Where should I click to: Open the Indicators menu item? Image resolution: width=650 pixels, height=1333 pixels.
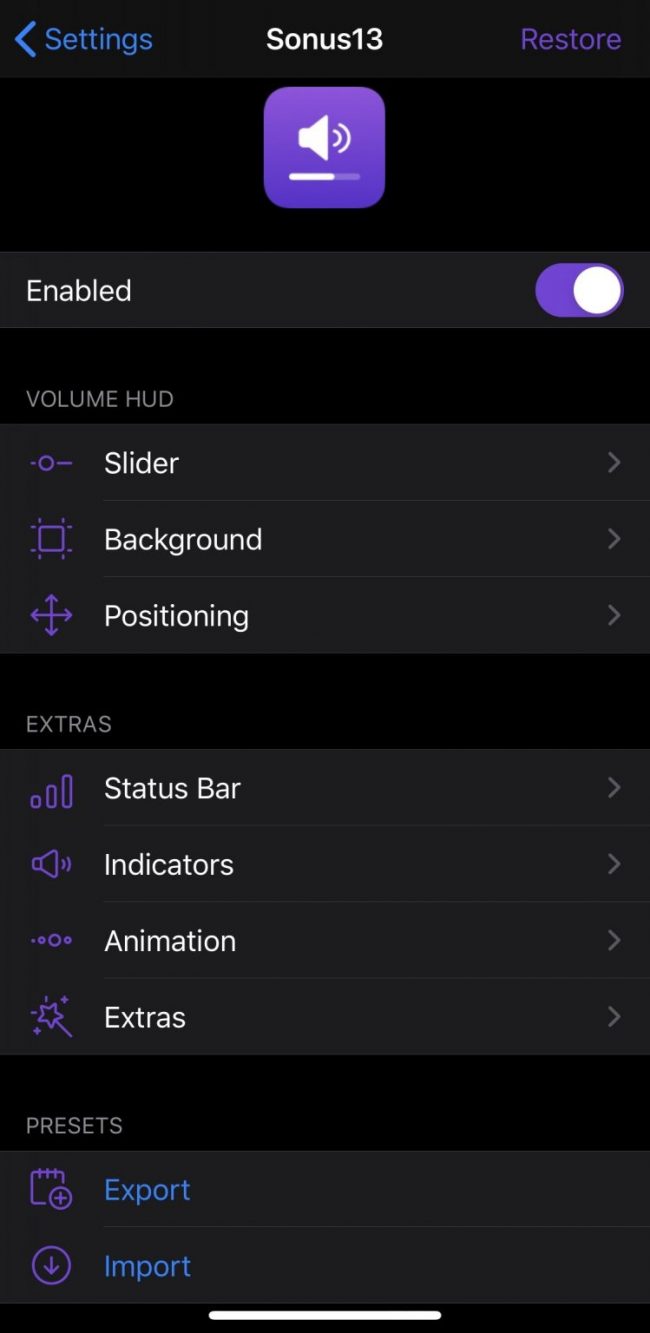pyautogui.click(x=169, y=865)
